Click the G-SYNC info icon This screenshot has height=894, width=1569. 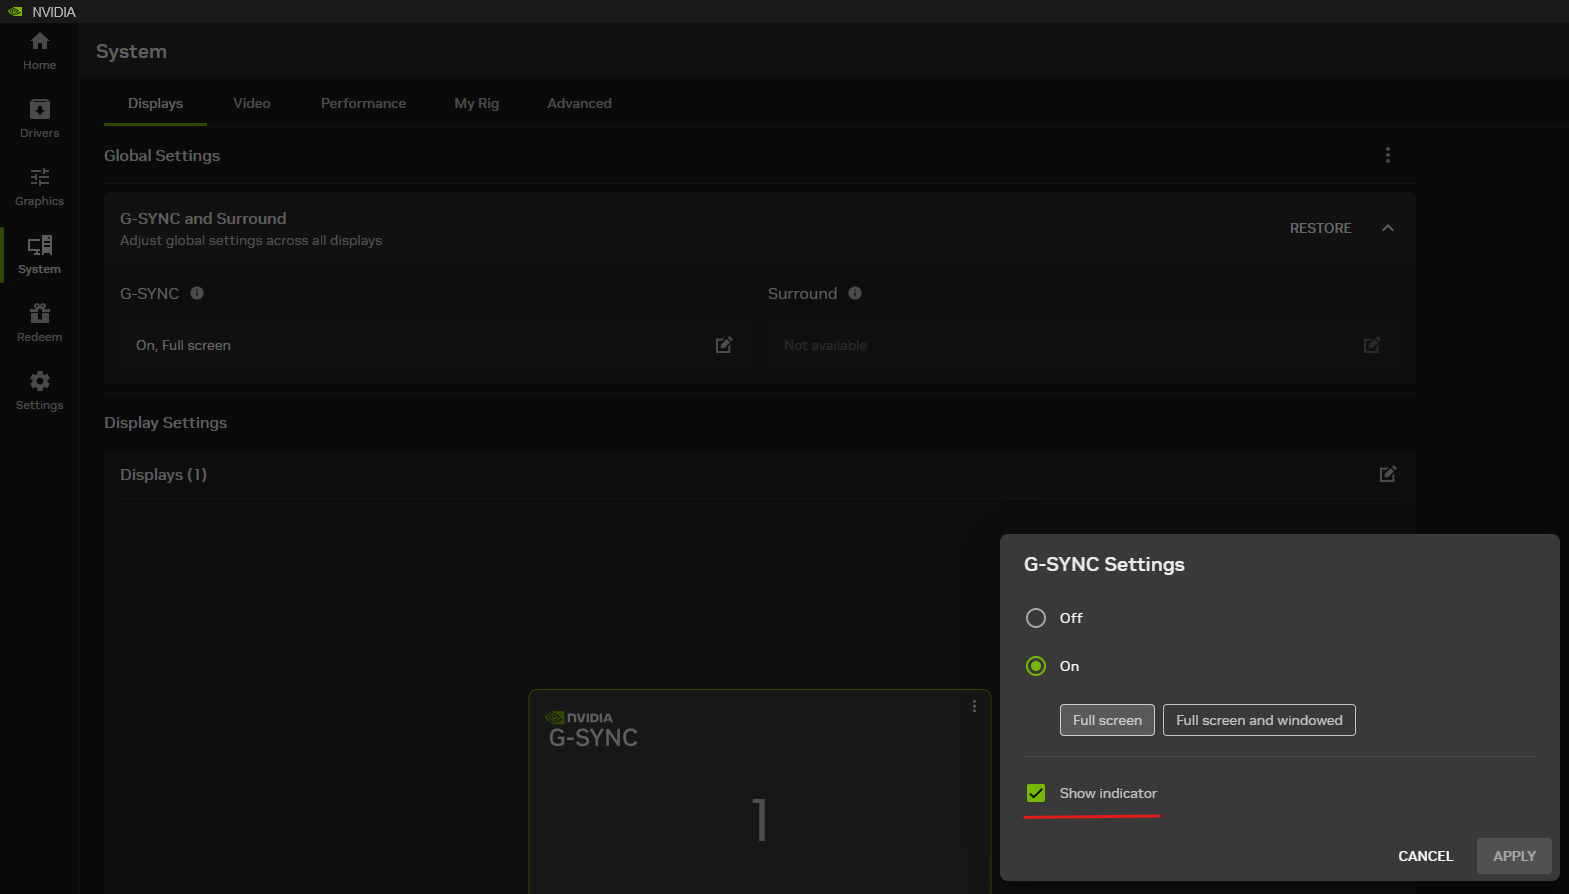[x=197, y=293]
